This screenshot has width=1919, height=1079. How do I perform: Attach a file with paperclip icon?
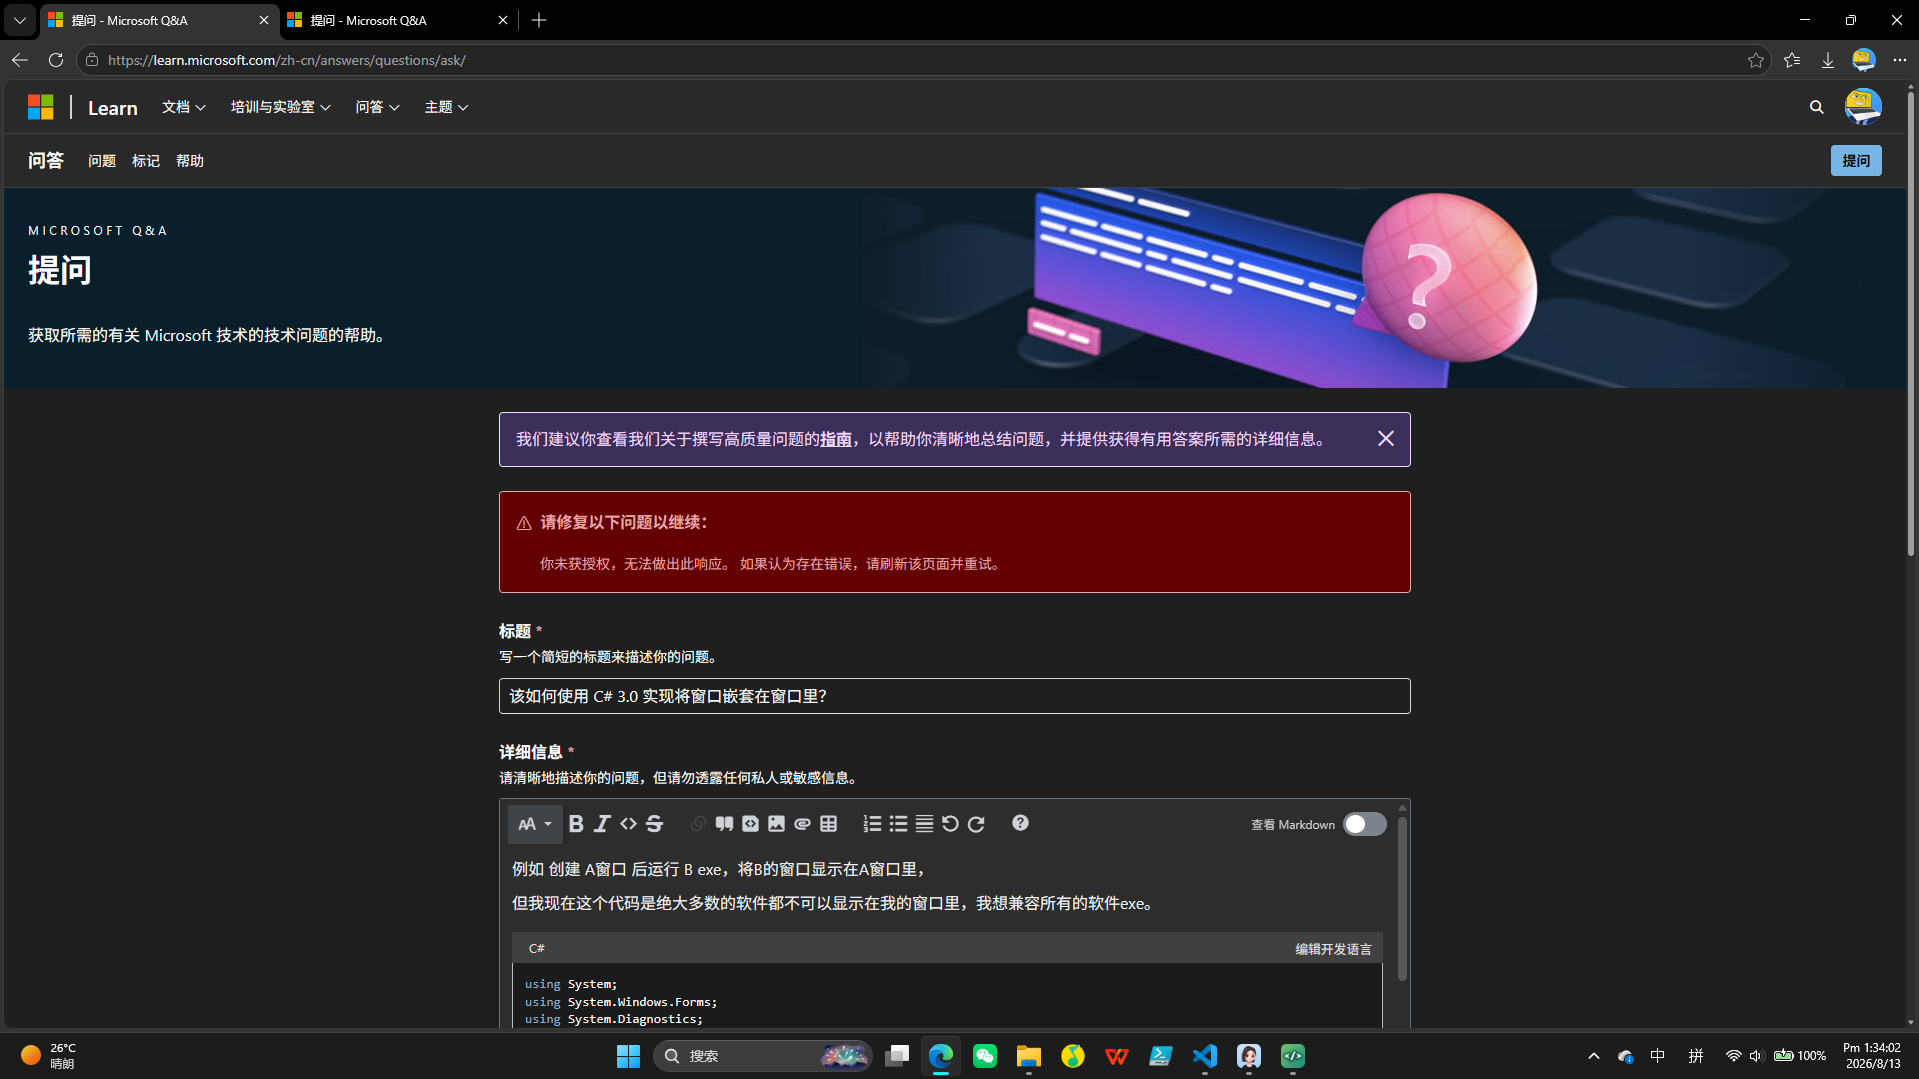(x=802, y=824)
